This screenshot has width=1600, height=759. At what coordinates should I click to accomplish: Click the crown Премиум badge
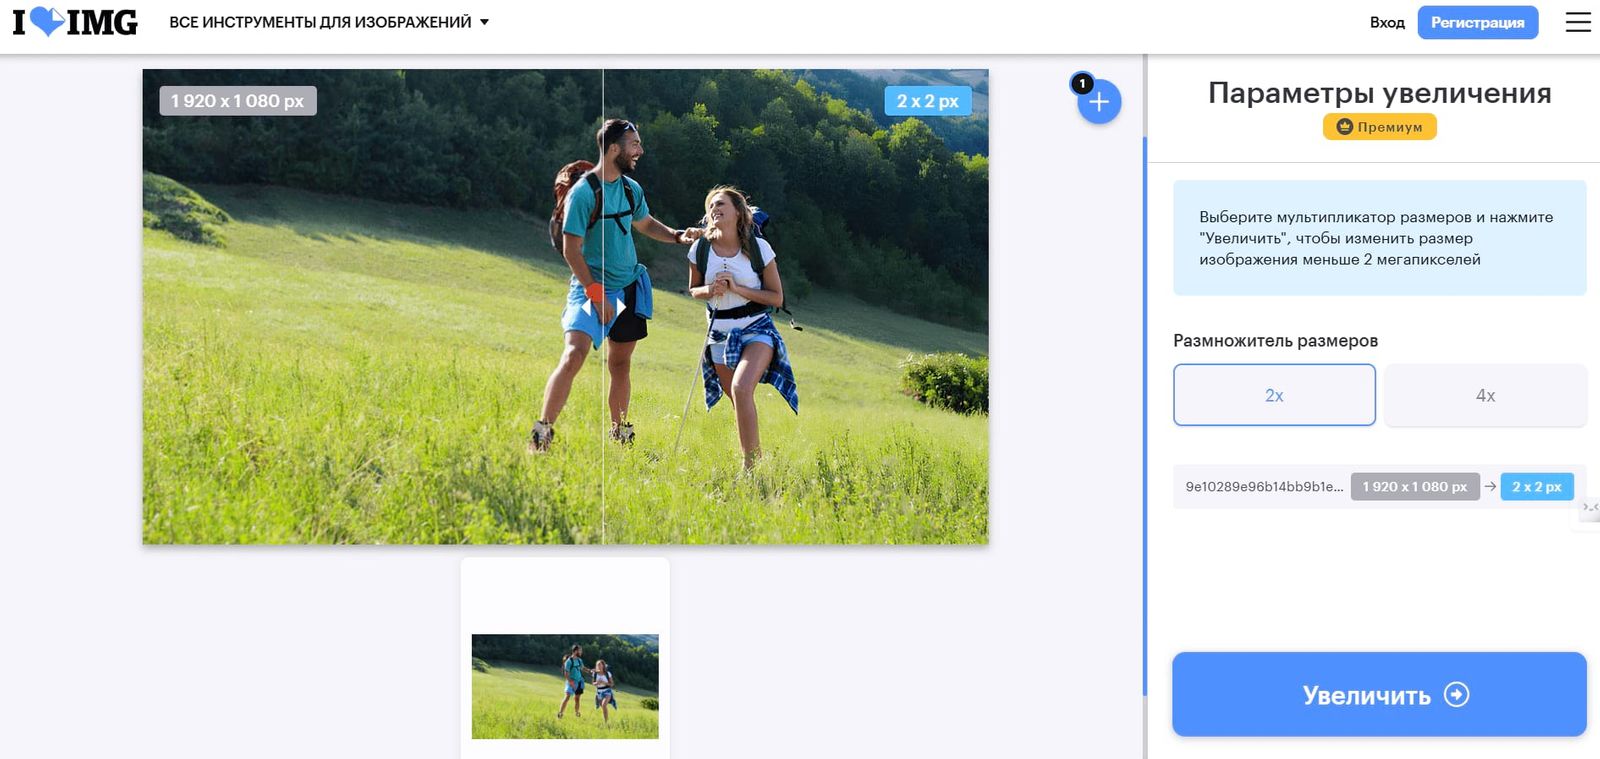pos(1379,127)
